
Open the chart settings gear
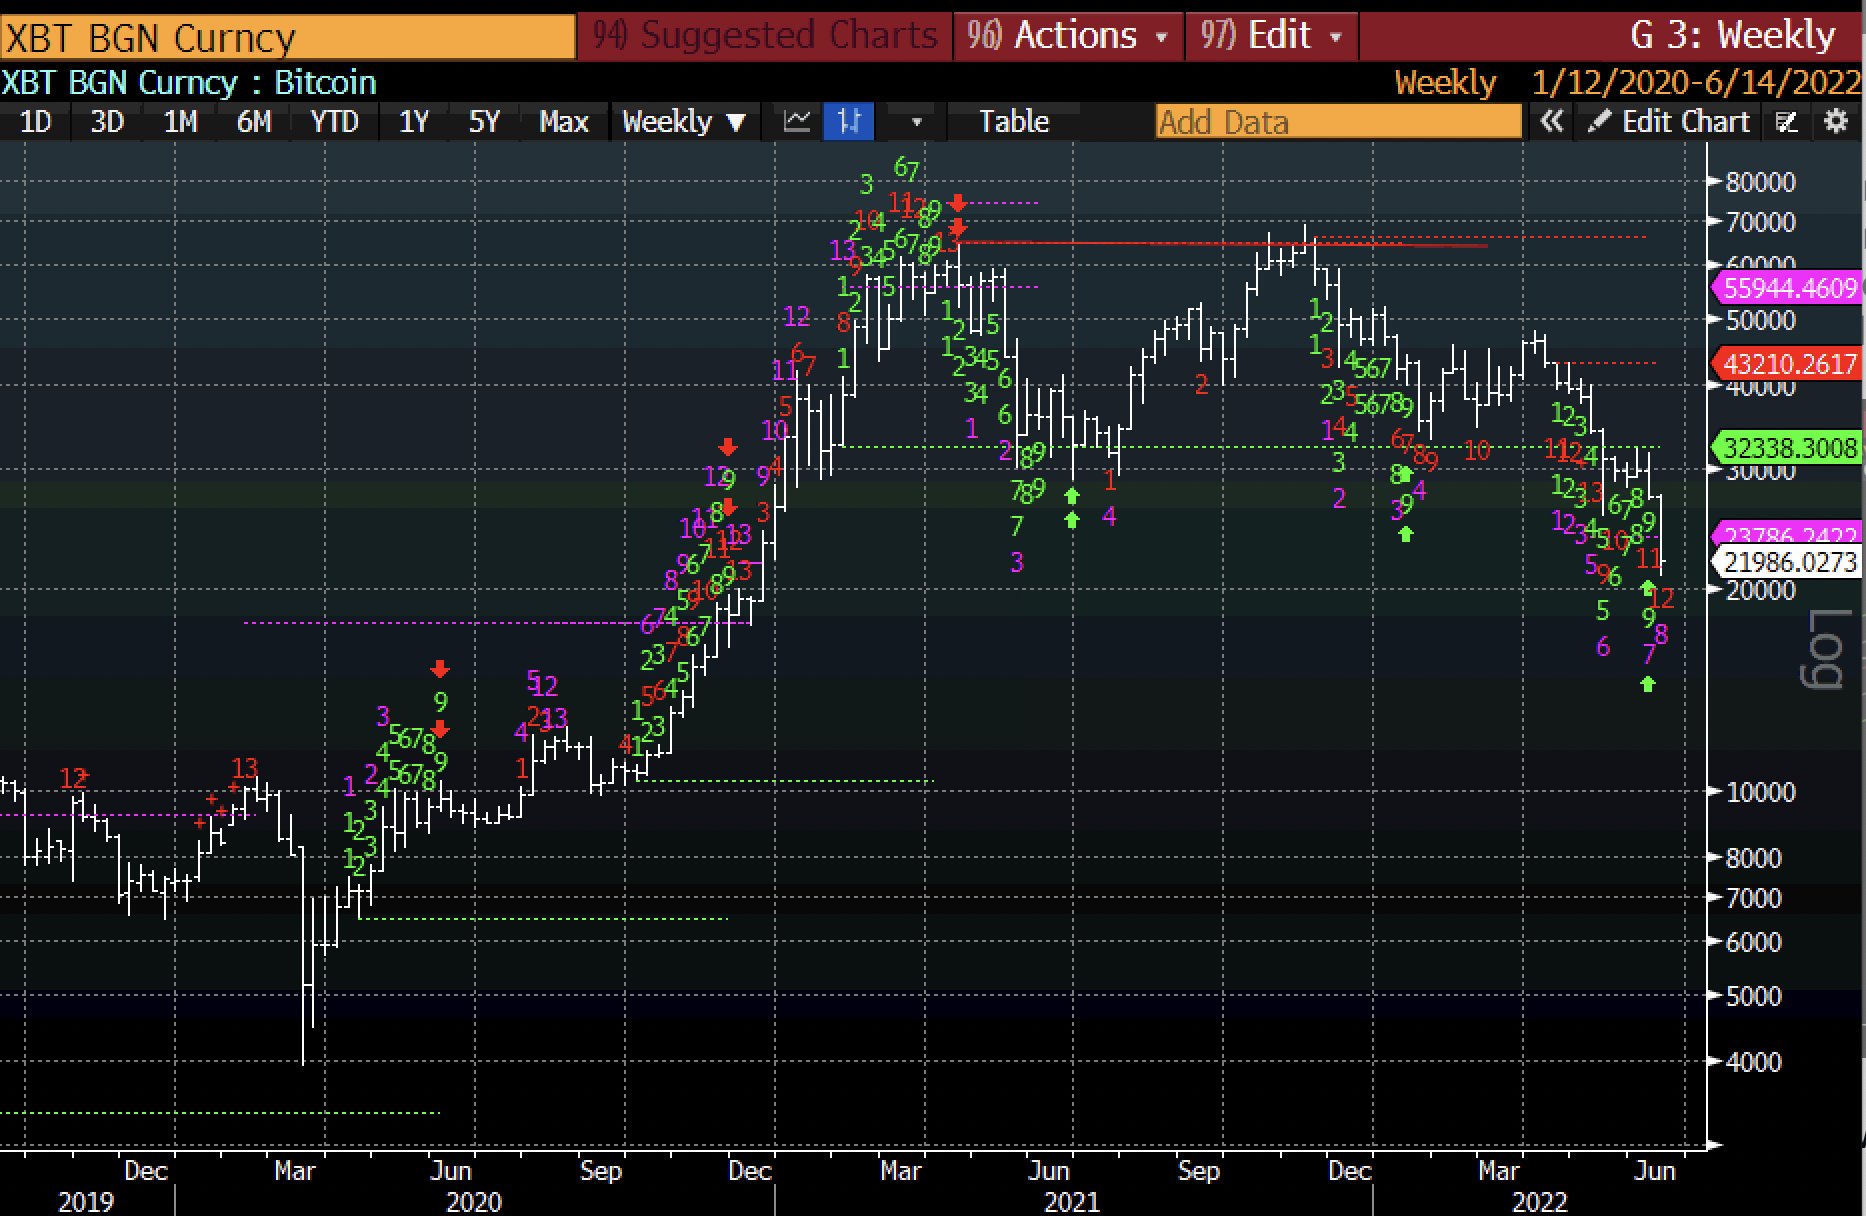point(1836,122)
